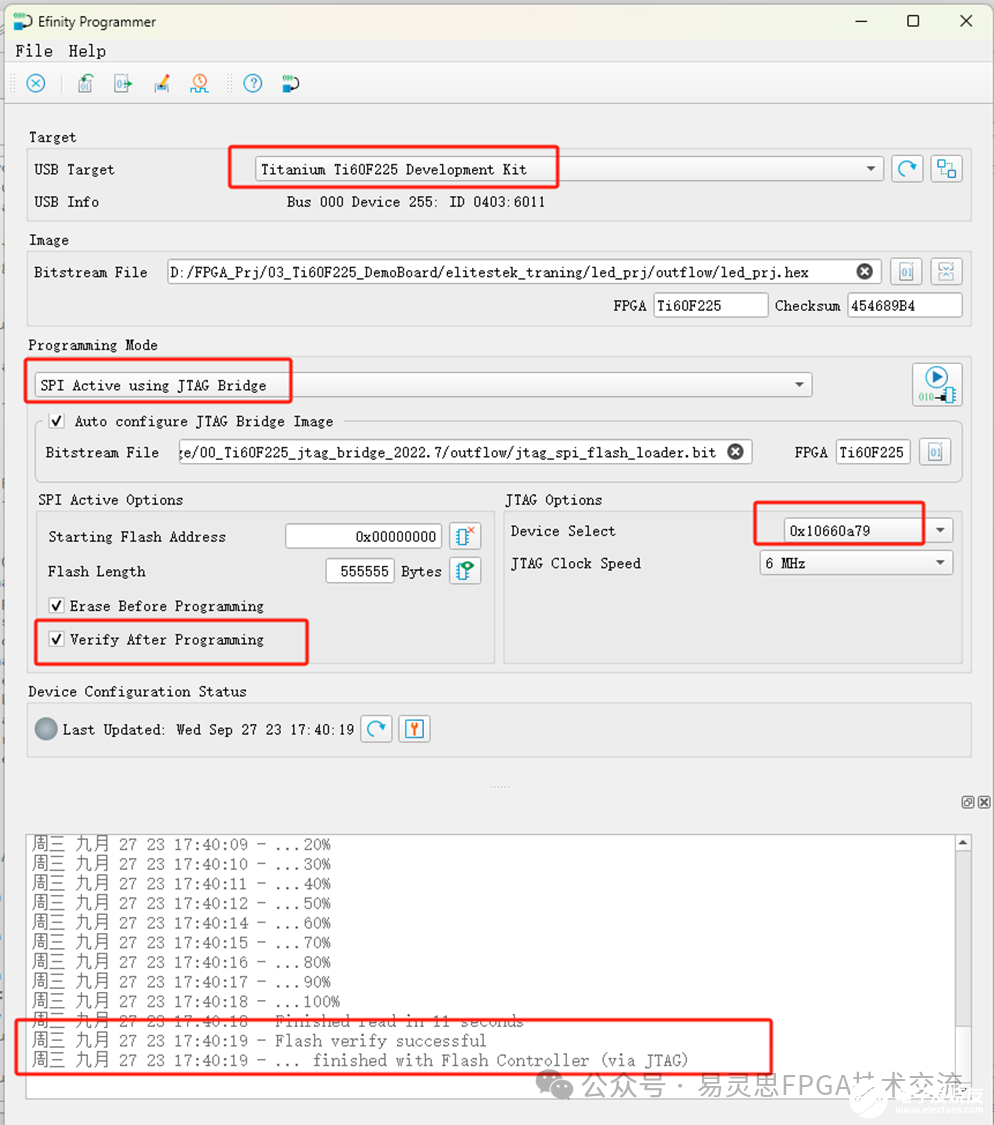Click the '...50%' log line
The height and width of the screenshot is (1125, 994).
click(182, 903)
